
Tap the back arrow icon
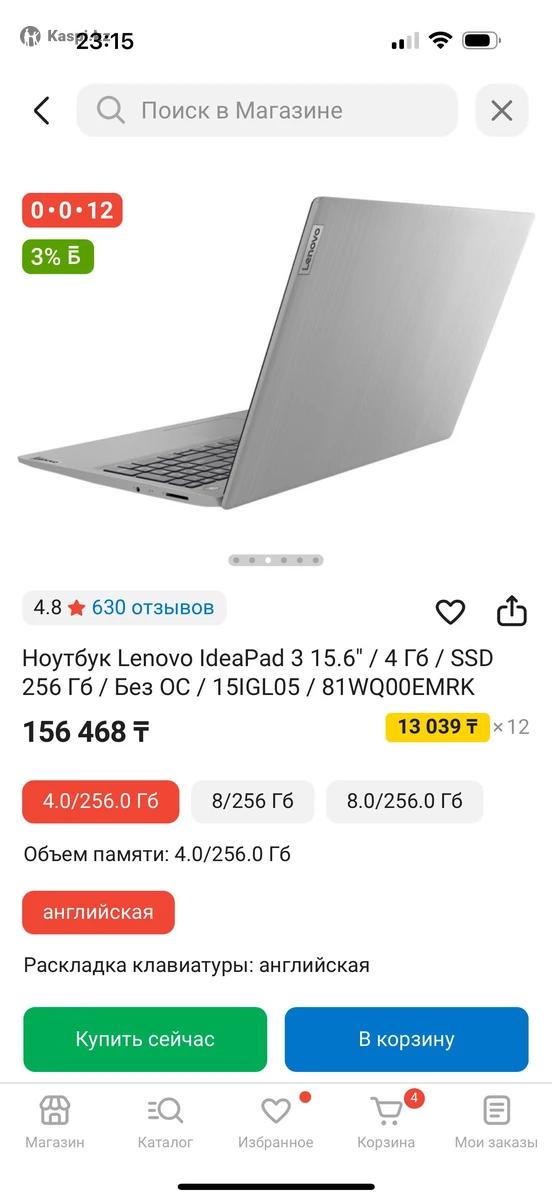[x=41, y=110]
